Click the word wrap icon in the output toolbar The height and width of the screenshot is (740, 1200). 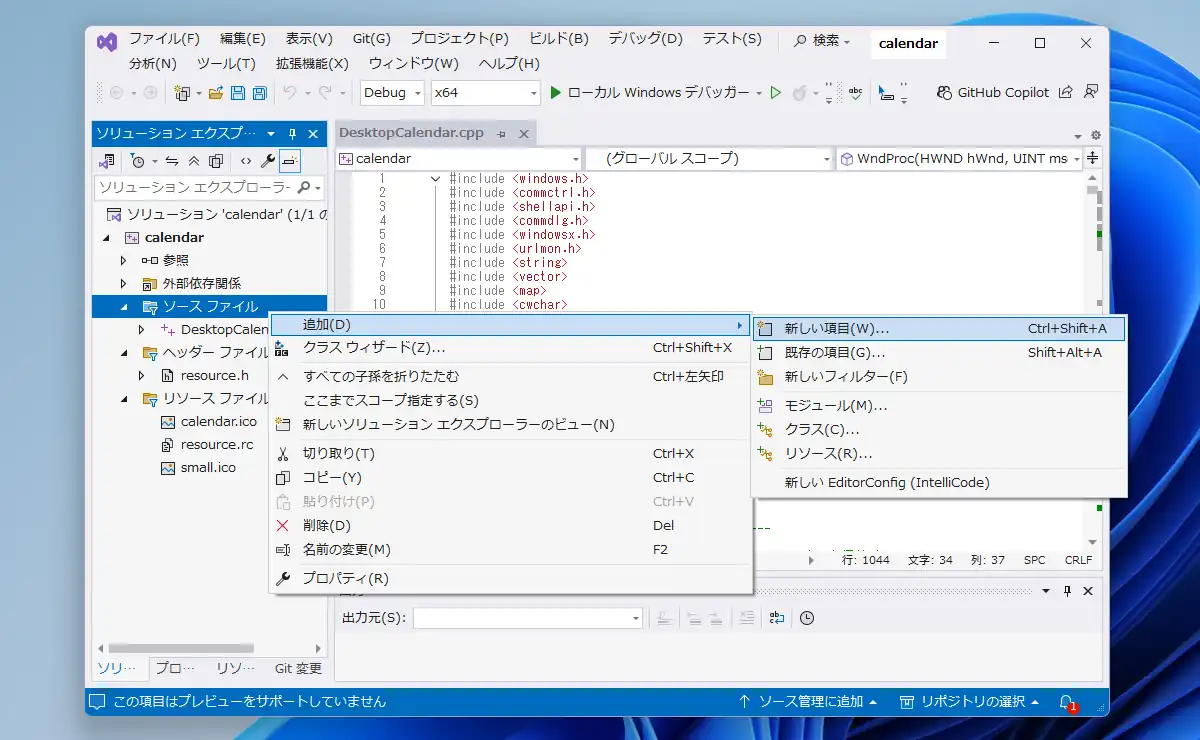(x=777, y=618)
